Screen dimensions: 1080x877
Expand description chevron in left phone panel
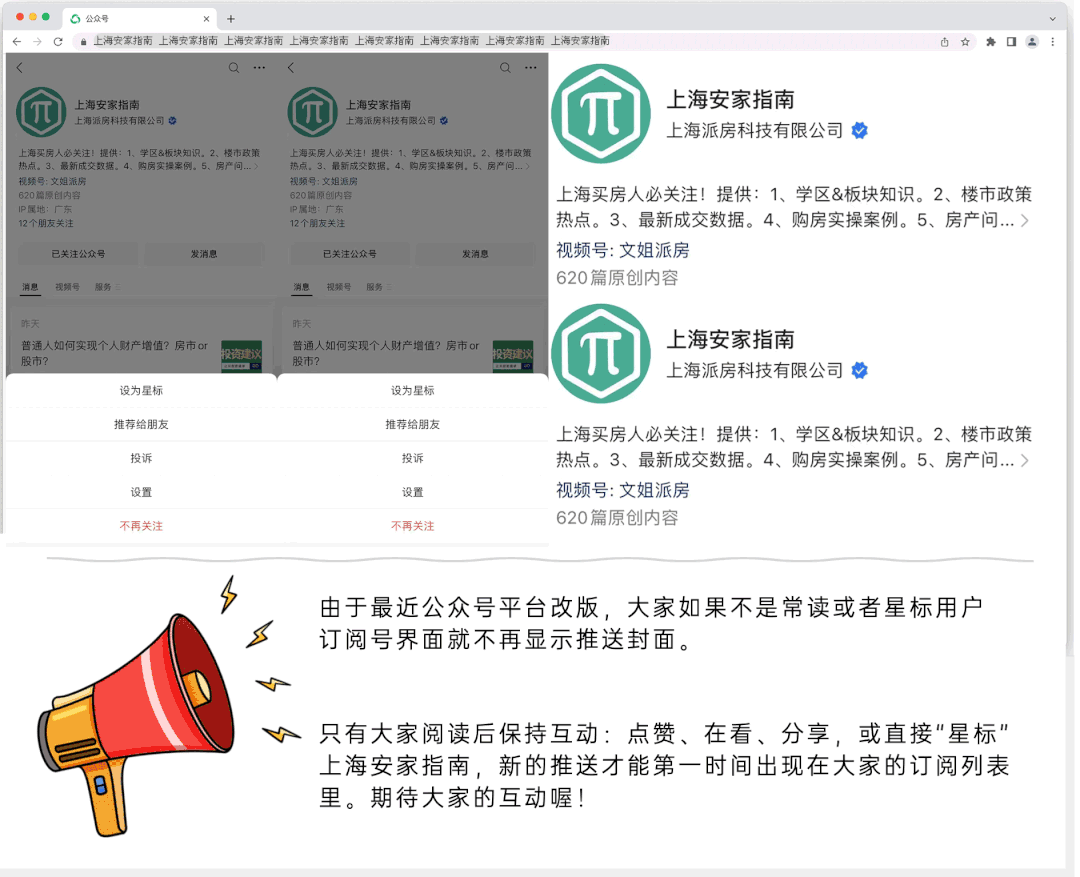[x=256, y=166]
